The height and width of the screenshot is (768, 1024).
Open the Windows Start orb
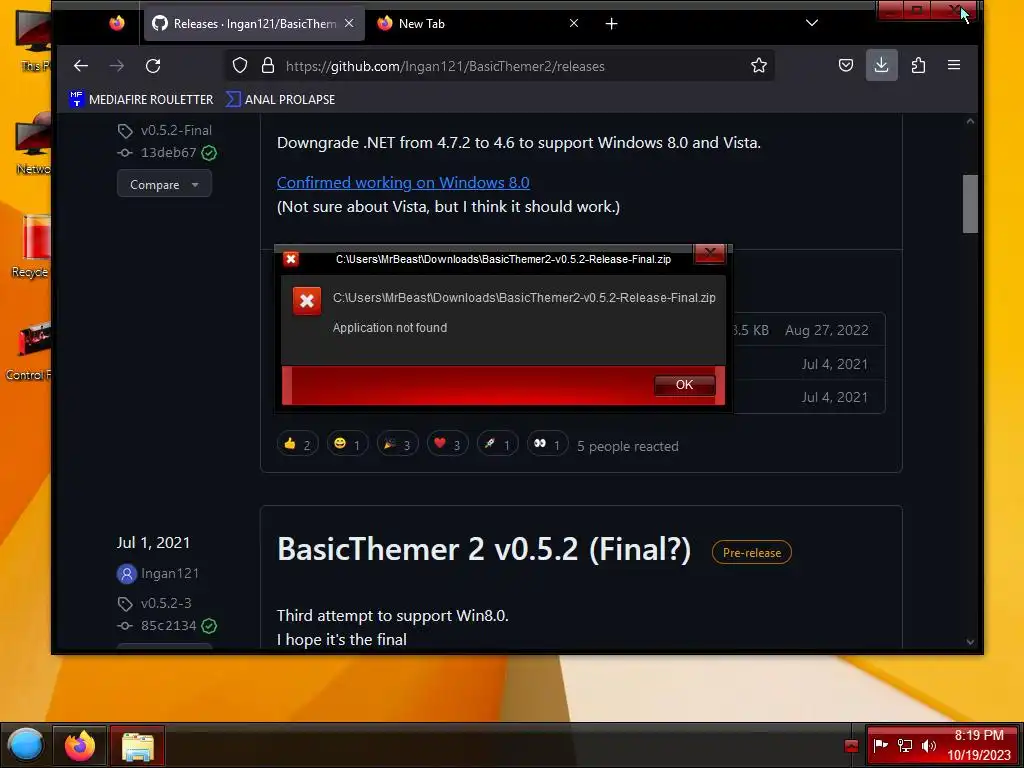click(x=25, y=744)
